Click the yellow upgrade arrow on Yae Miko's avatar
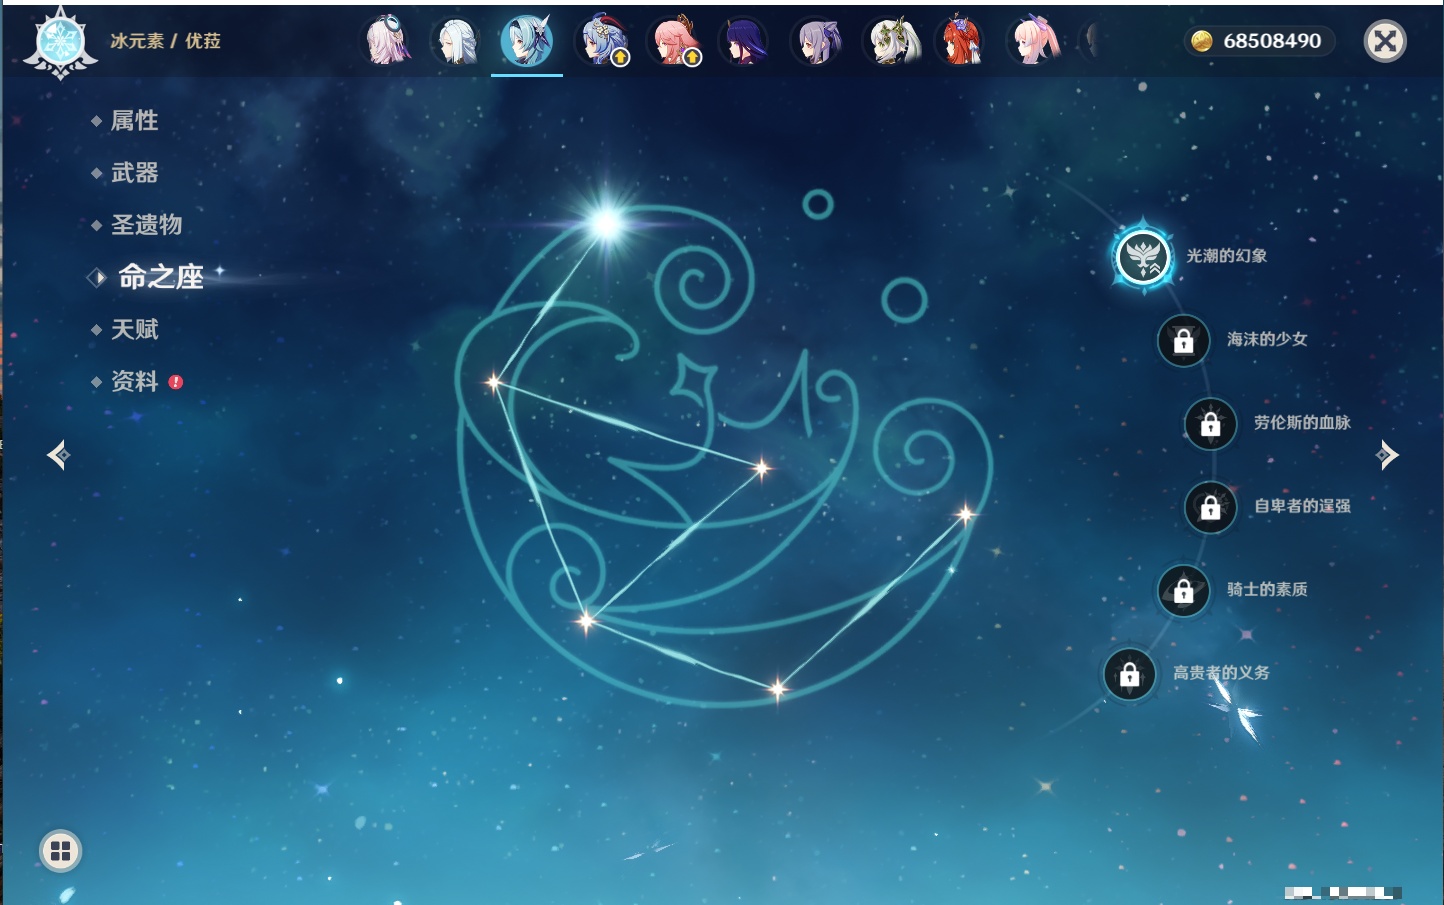1444x905 pixels. tap(692, 58)
